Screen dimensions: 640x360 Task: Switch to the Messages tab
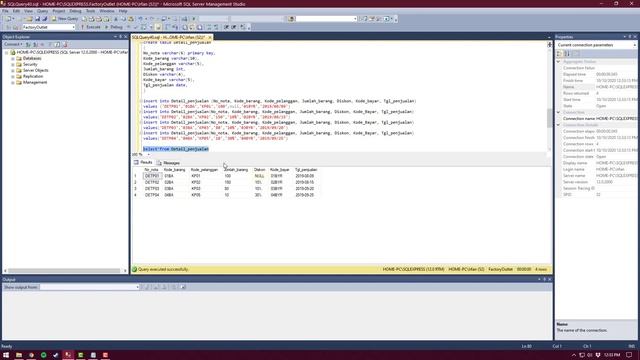pos(168,162)
